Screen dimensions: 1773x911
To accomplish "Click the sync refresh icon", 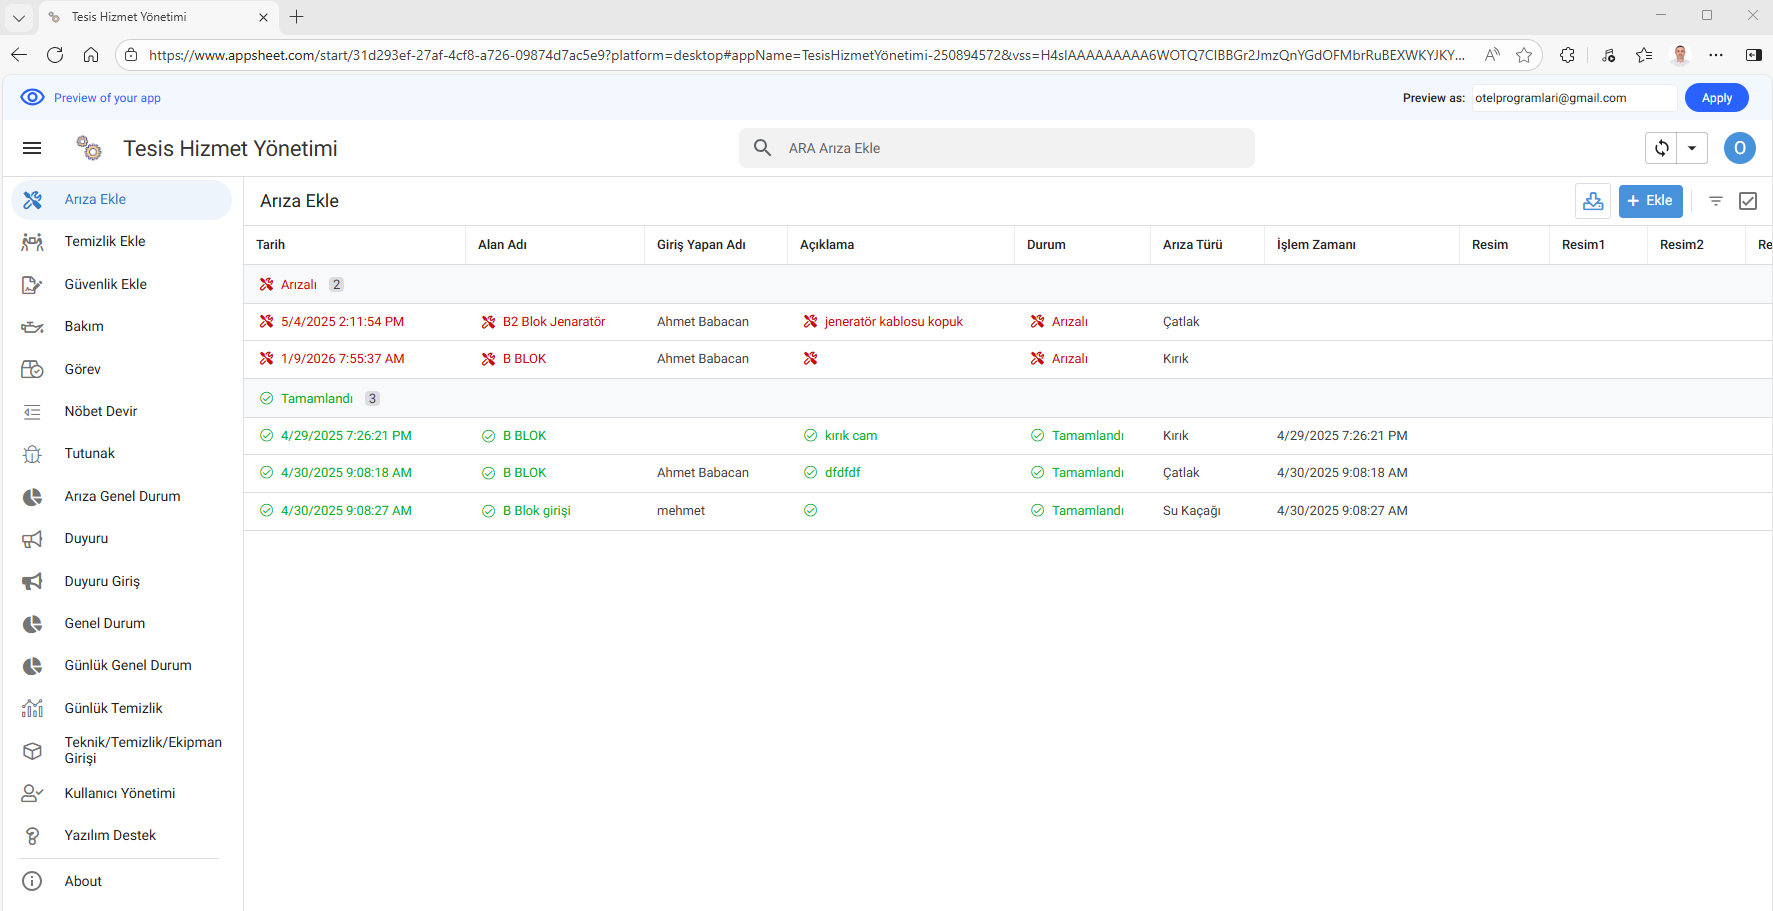I will click(1661, 148).
